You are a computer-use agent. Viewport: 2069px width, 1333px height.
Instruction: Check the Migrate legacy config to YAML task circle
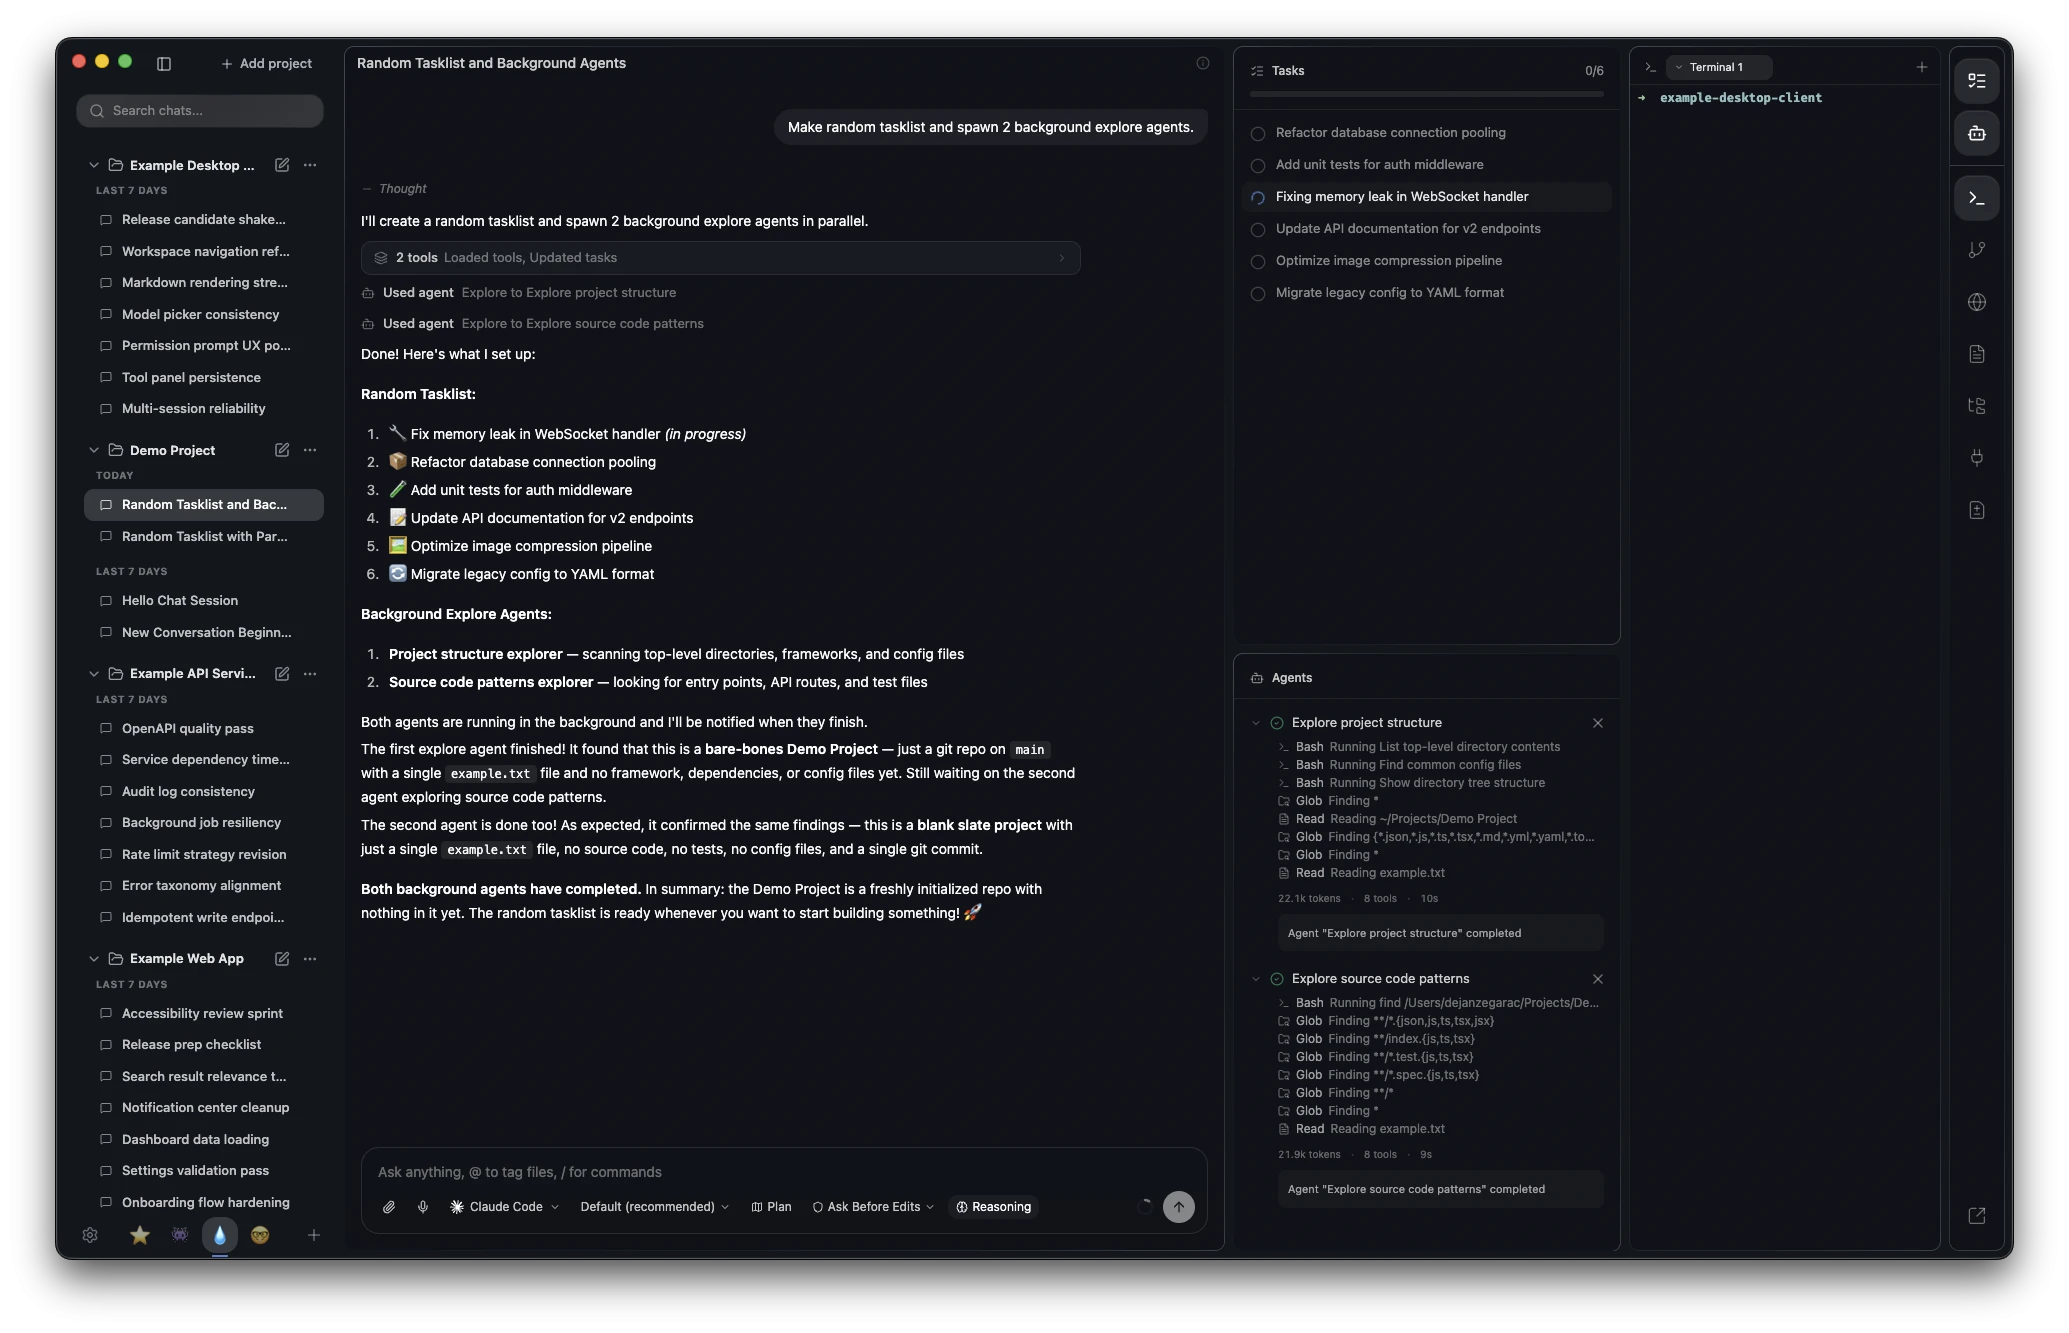1258,293
